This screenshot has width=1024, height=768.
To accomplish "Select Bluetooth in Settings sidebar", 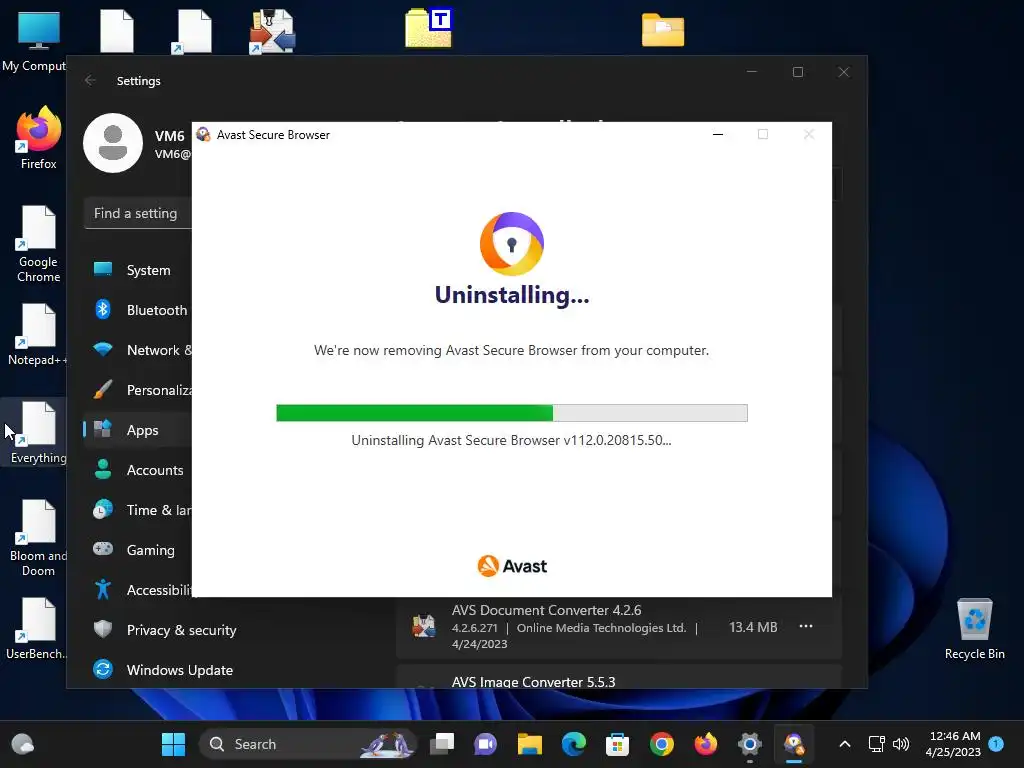I will coord(138,310).
